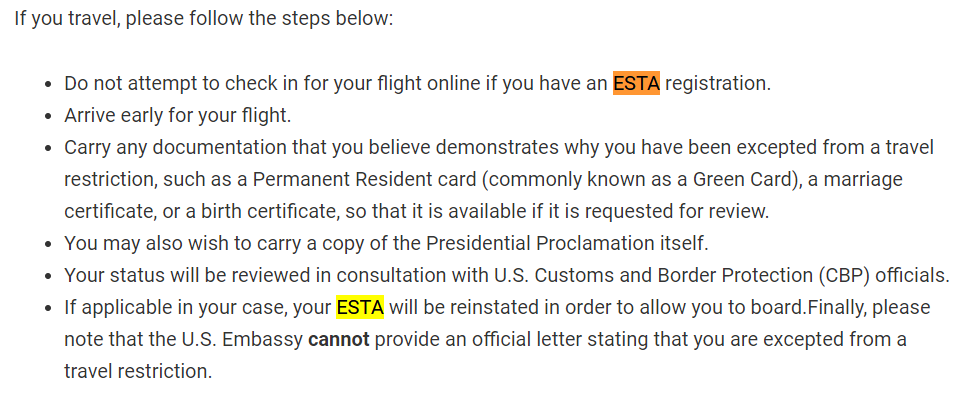Click the bullet before 'Carry any documentation'
The image size is (978, 402).
[x=47, y=149]
